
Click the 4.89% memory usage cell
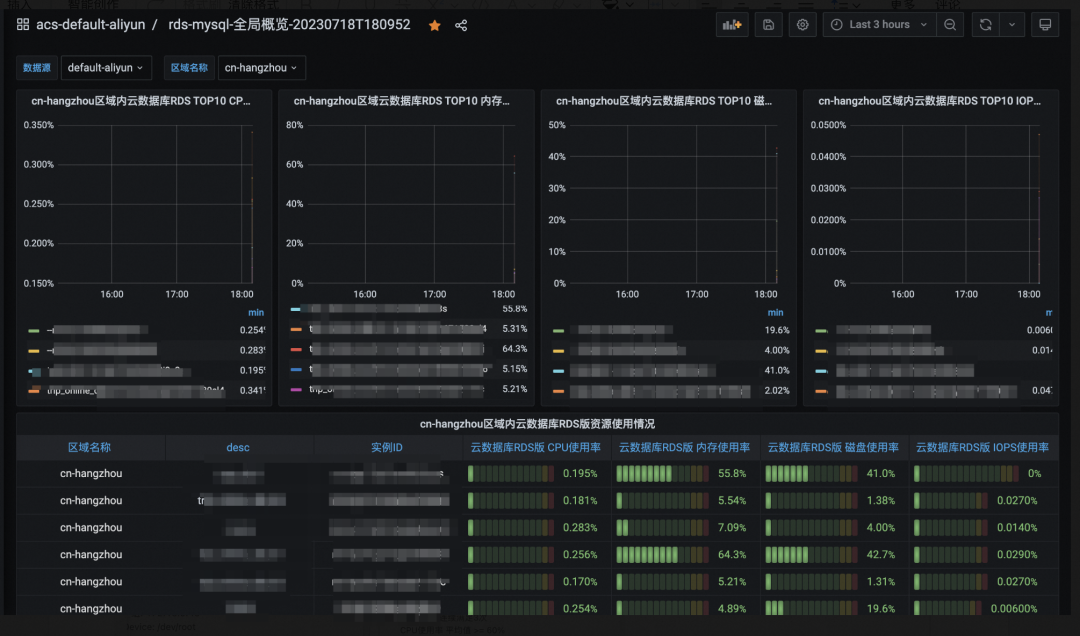pyautogui.click(x=685, y=608)
